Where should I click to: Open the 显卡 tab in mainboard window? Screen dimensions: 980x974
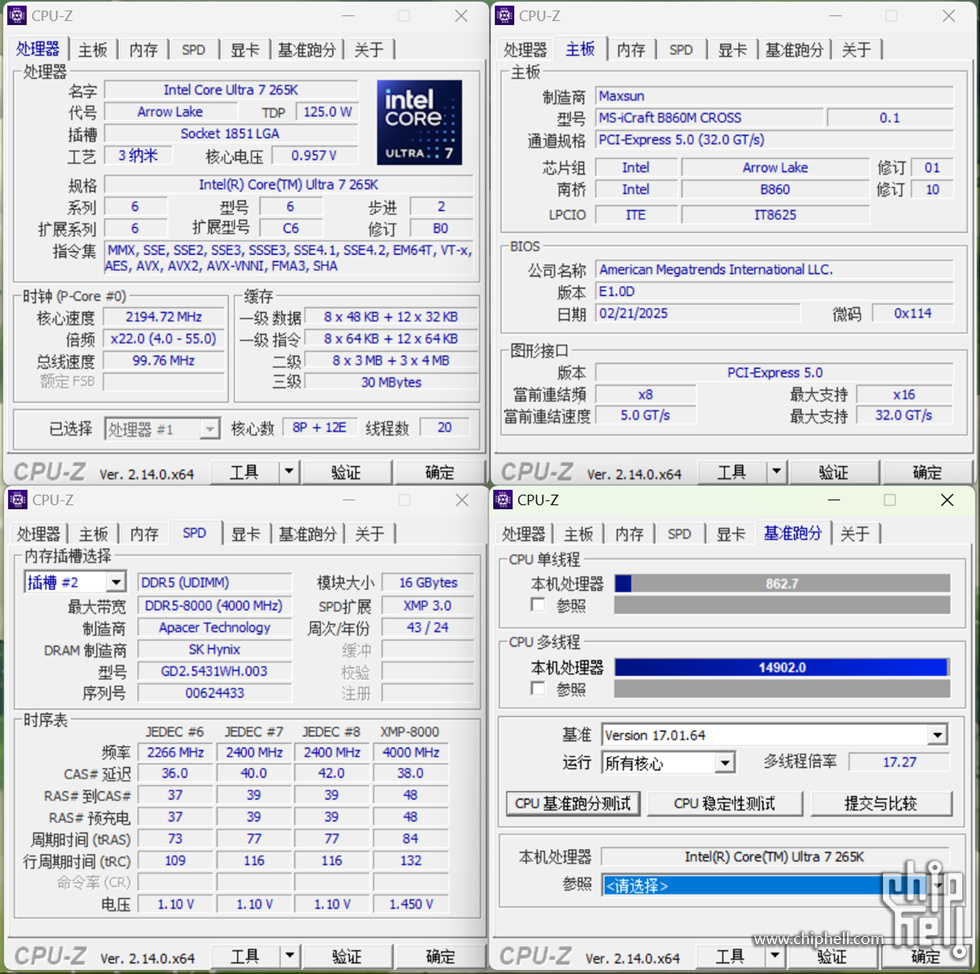point(732,50)
